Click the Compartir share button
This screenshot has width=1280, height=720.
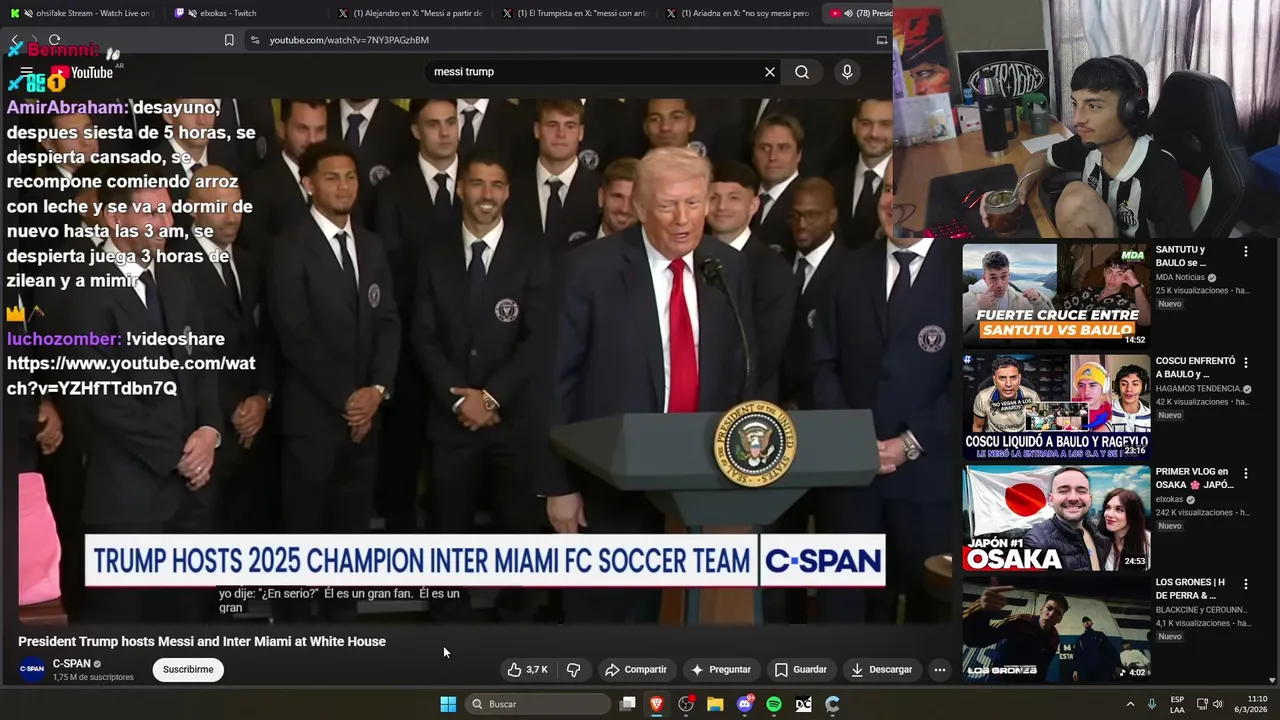636,670
